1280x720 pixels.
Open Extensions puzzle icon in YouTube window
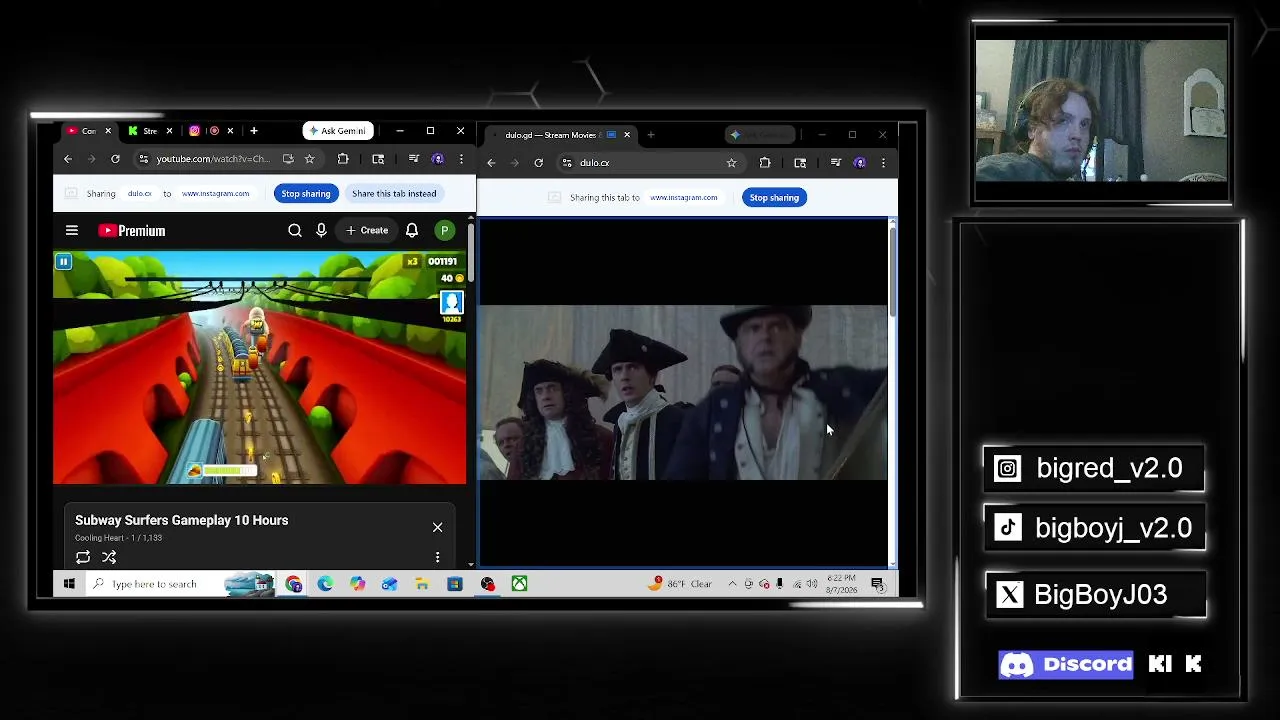(x=343, y=159)
